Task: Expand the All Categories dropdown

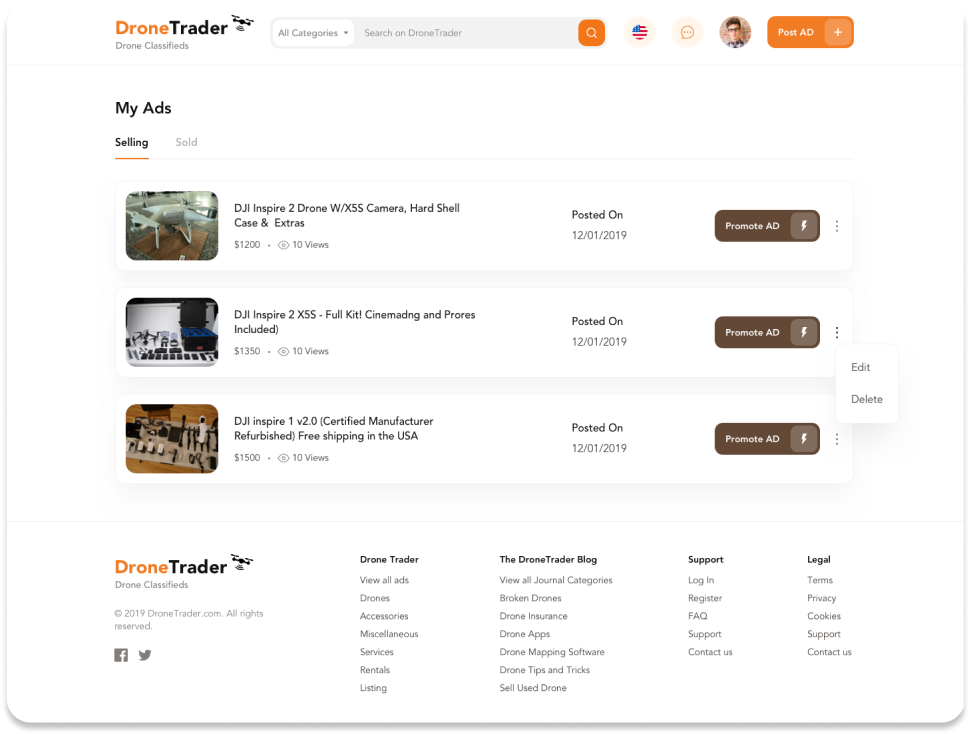Action: (x=313, y=33)
